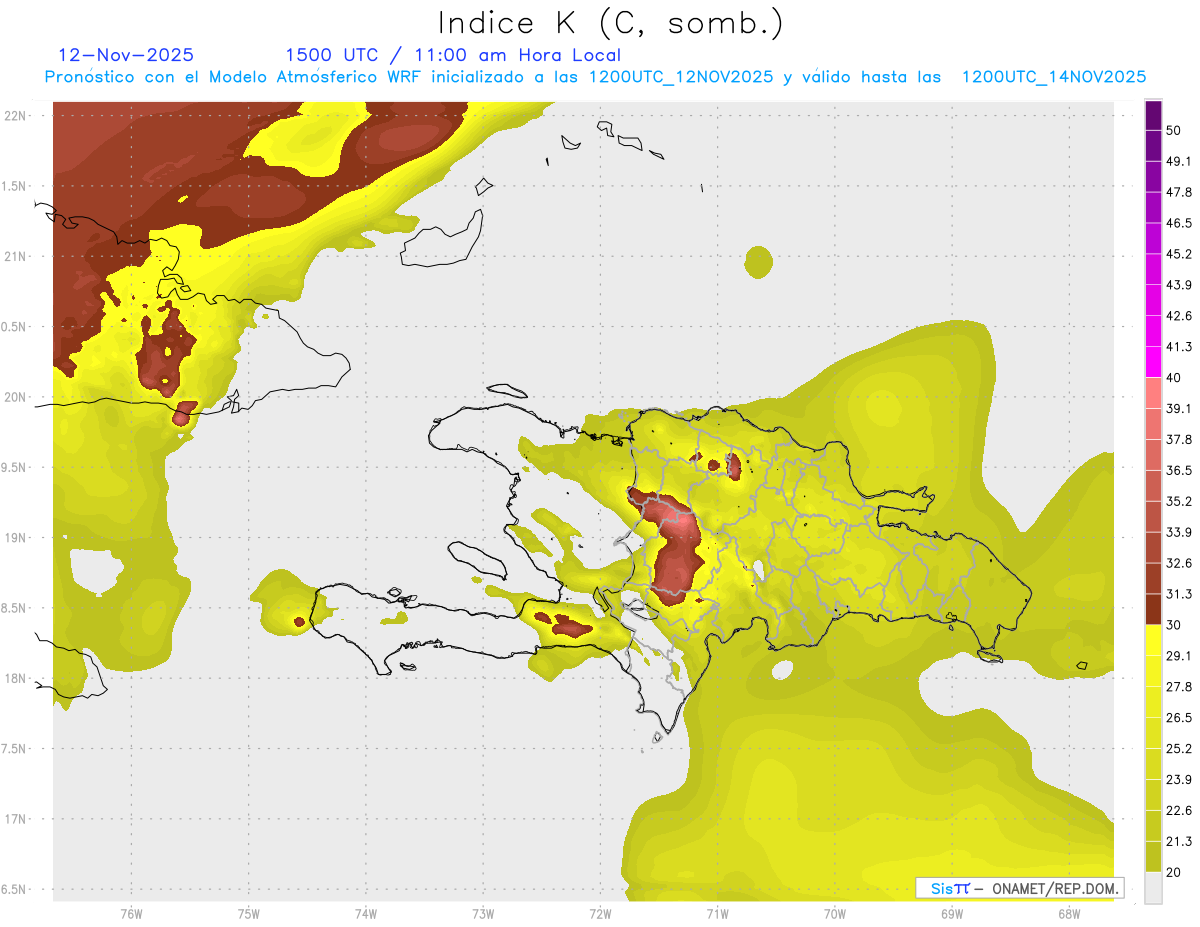The height and width of the screenshot is (927, 1200).
Task: Click the latitude label 17N
Action: (15, 819)
